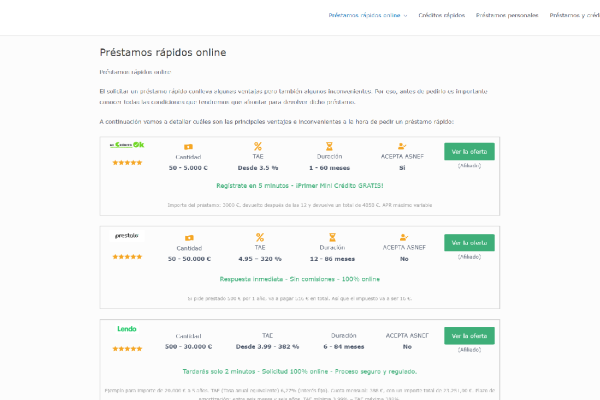Click the 4.95 - 320 % TAE value
The image size is (600, 400).
click(260, 259)
